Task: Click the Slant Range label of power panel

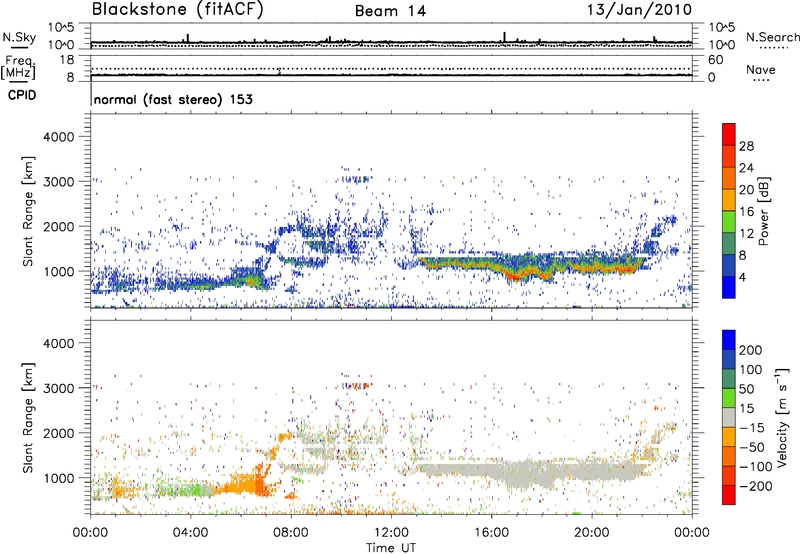Action: click(28, 211)
